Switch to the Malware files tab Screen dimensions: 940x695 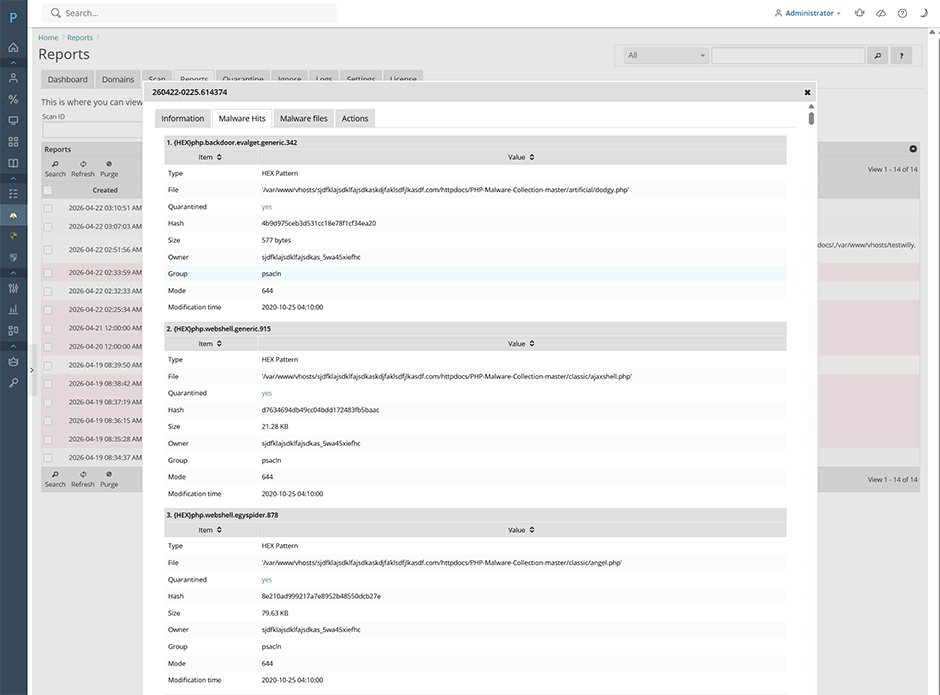coord(304,119)
